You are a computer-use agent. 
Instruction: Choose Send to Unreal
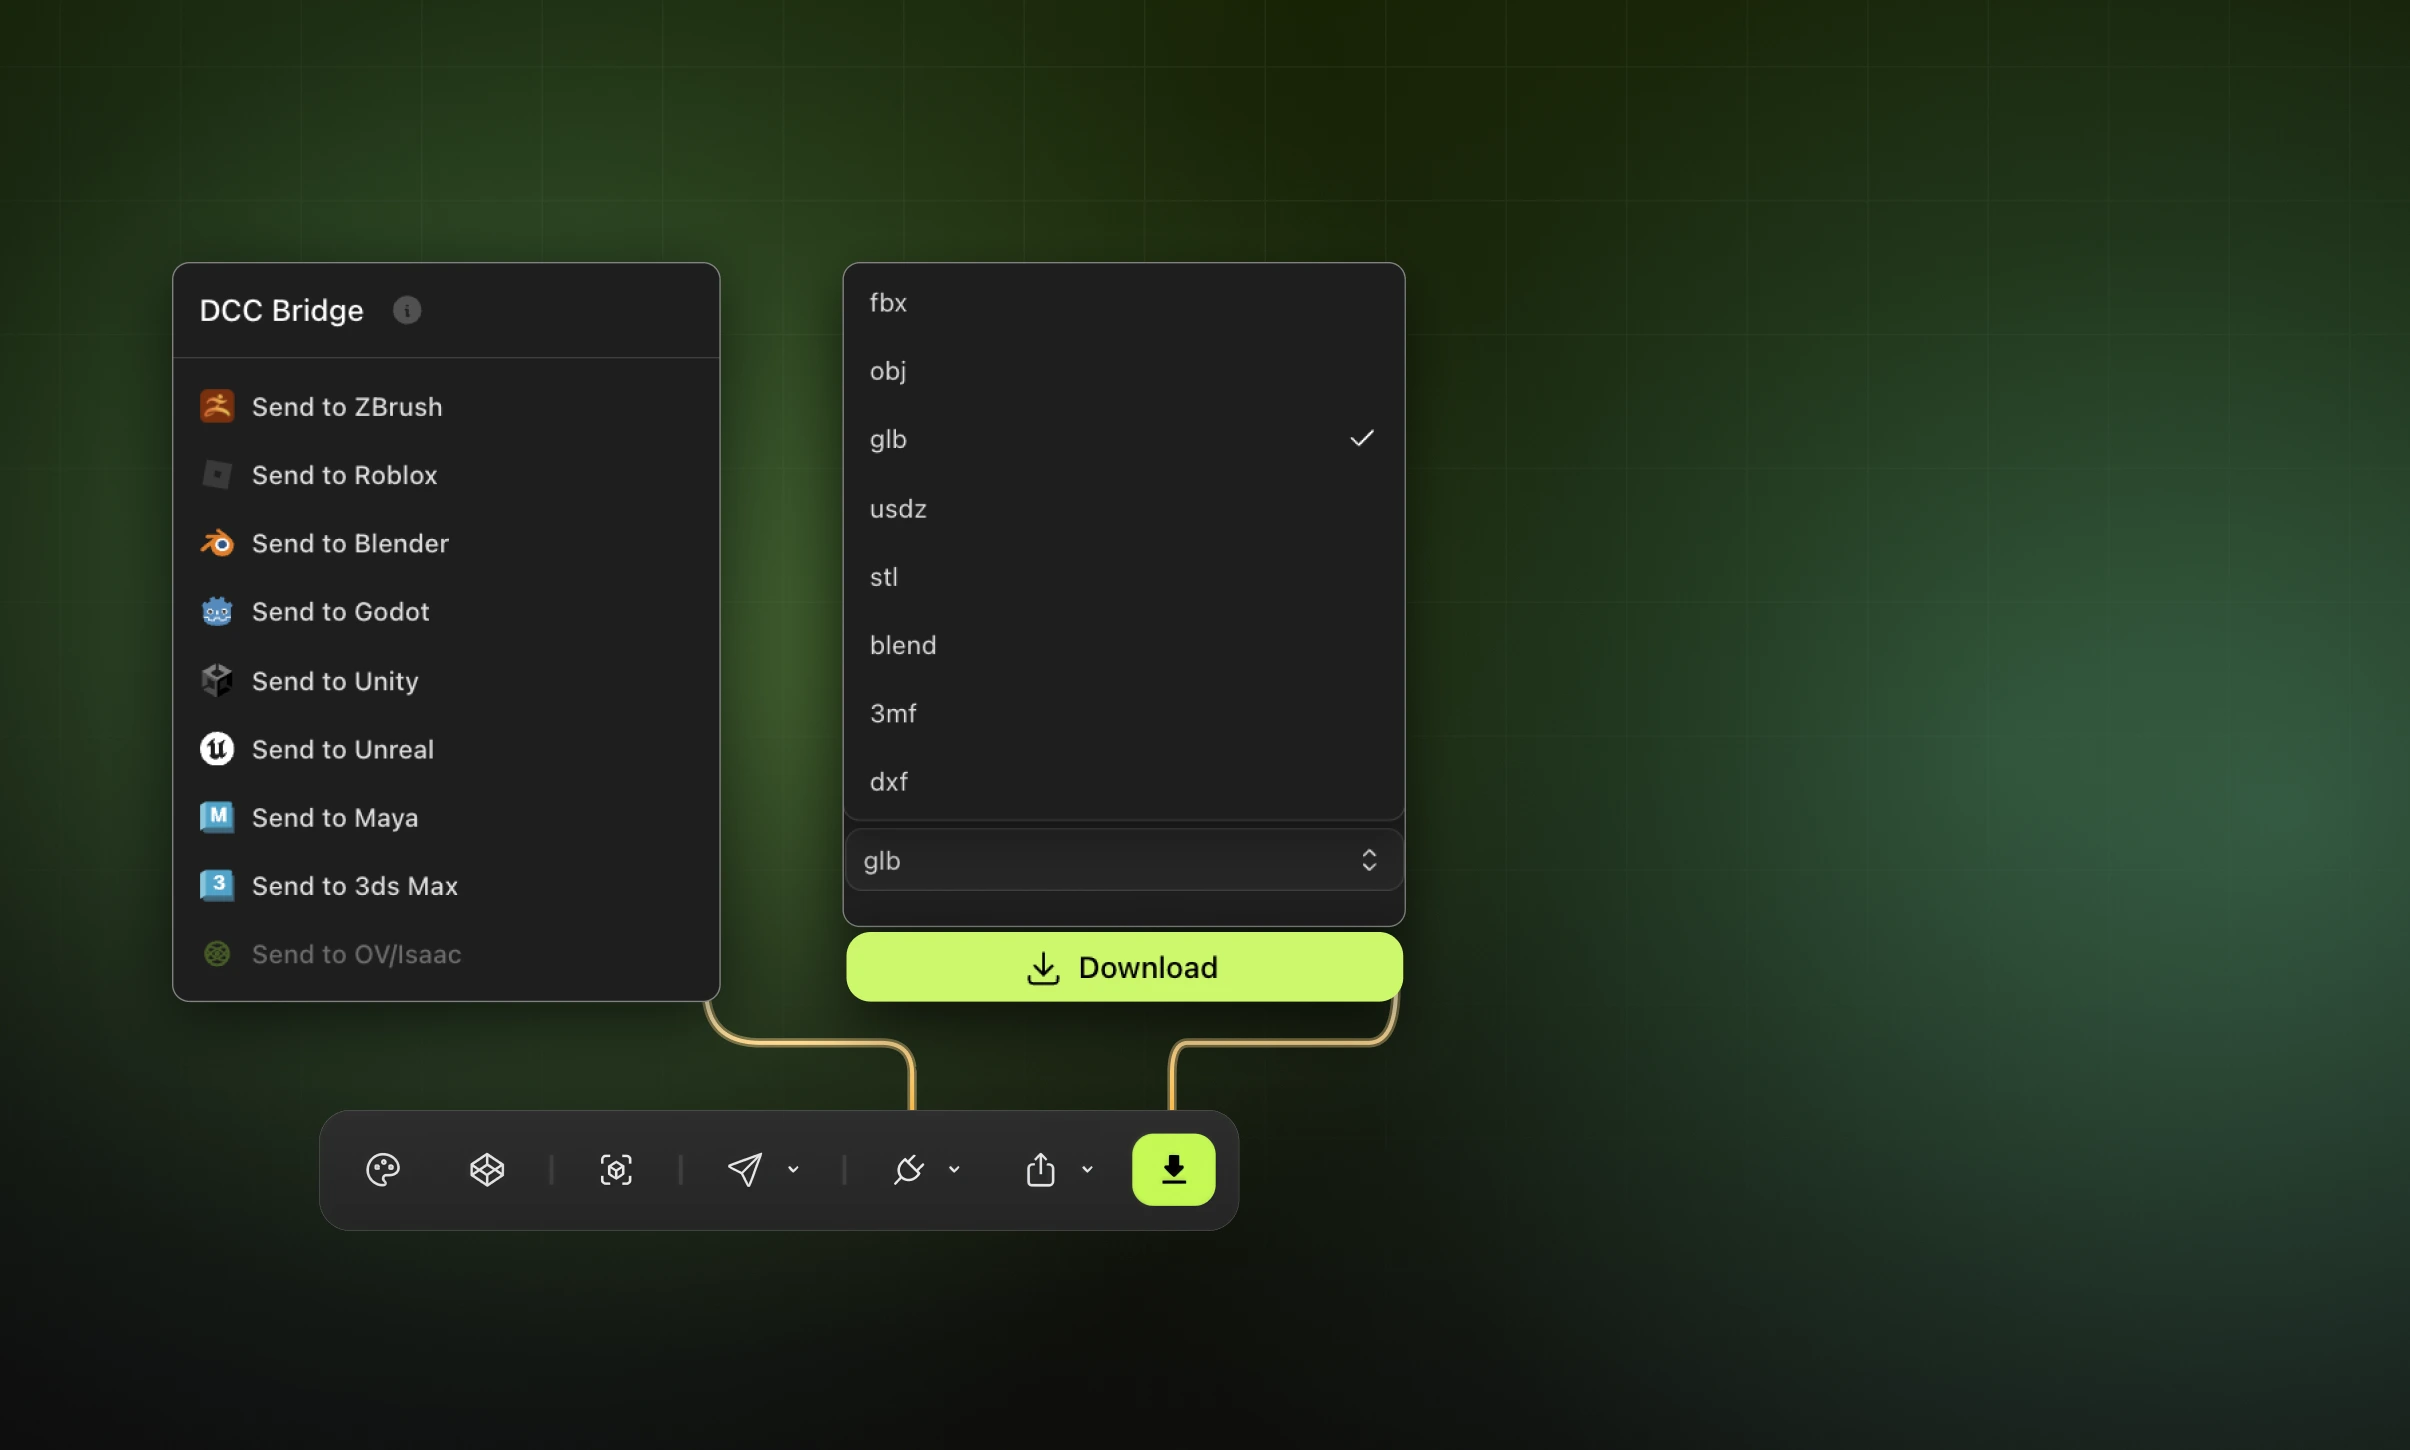(446, 749)
